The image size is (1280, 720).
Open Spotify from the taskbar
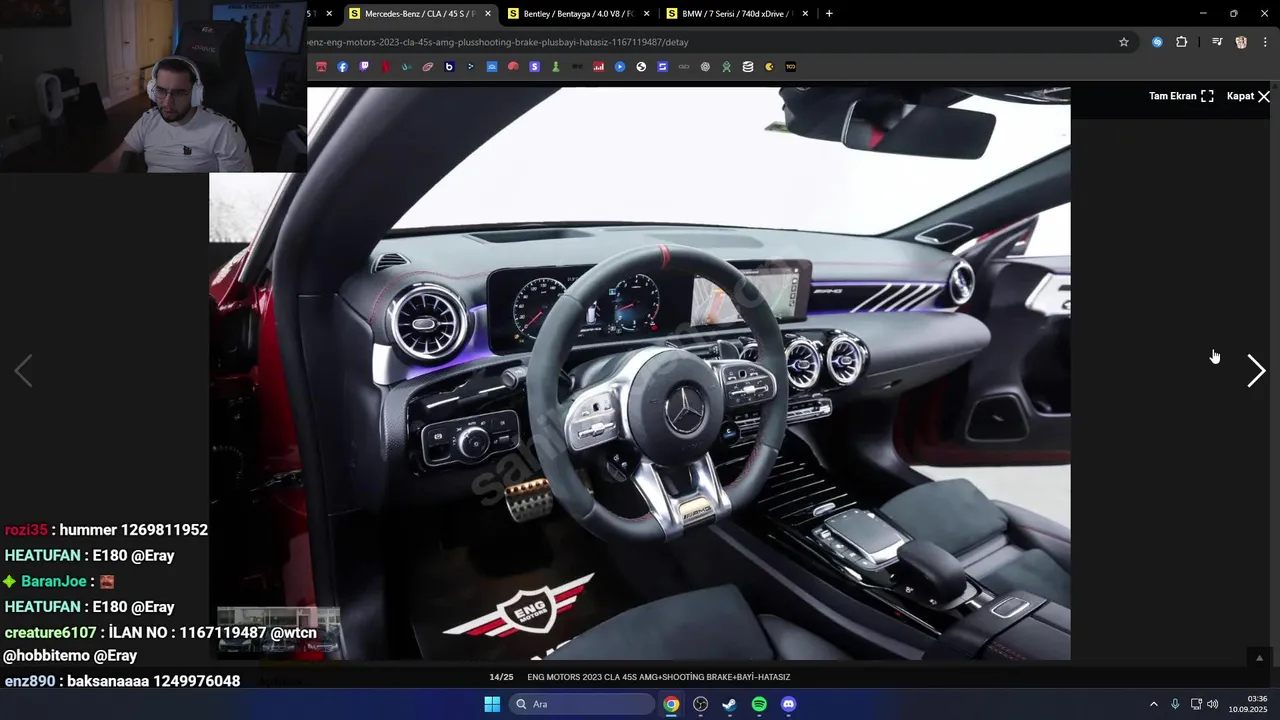759,704
